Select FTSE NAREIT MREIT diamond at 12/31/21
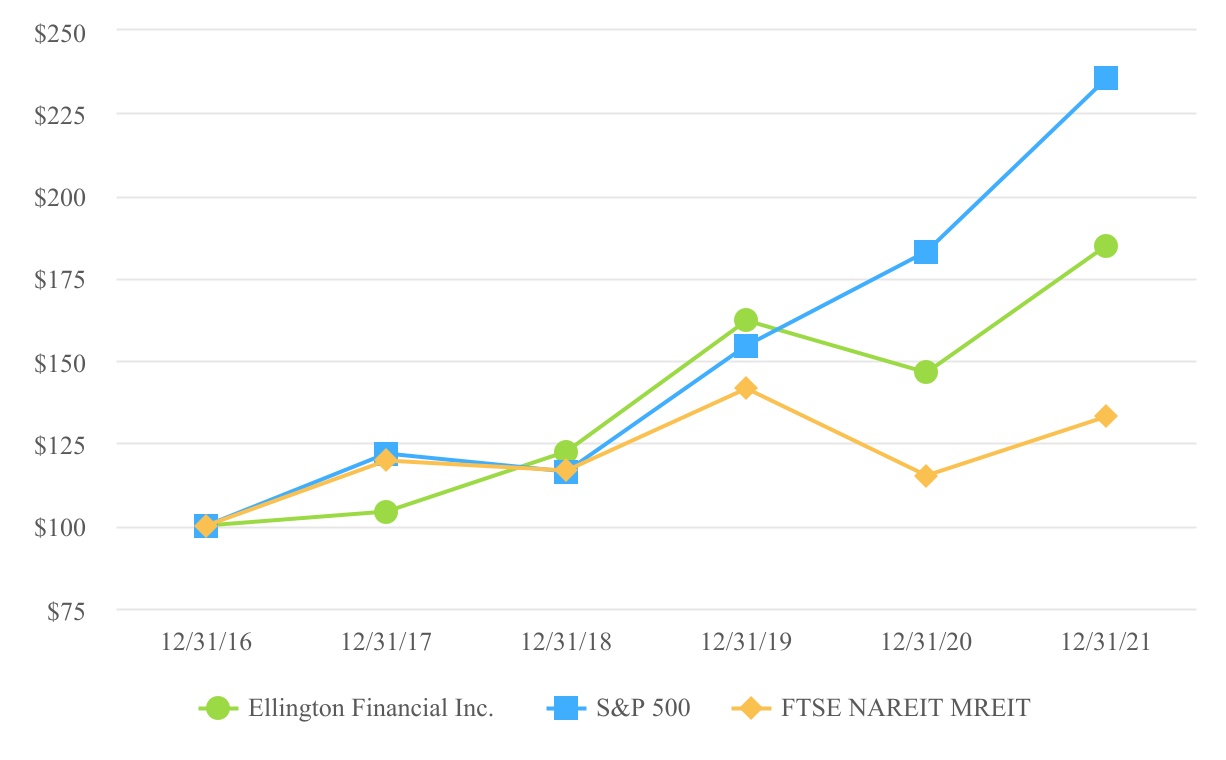Image resolution: width=1226 pixels, height=760 pixels. click(1106, 416)
